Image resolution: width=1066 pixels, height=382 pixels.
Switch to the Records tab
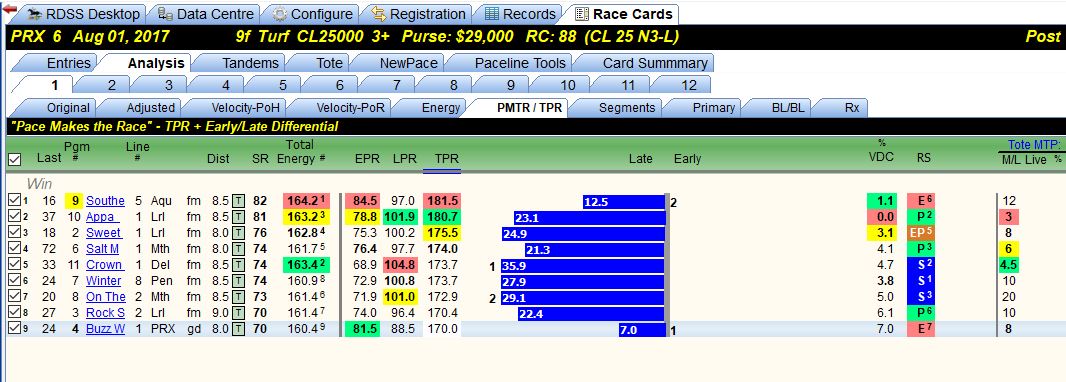click(521, 14)
